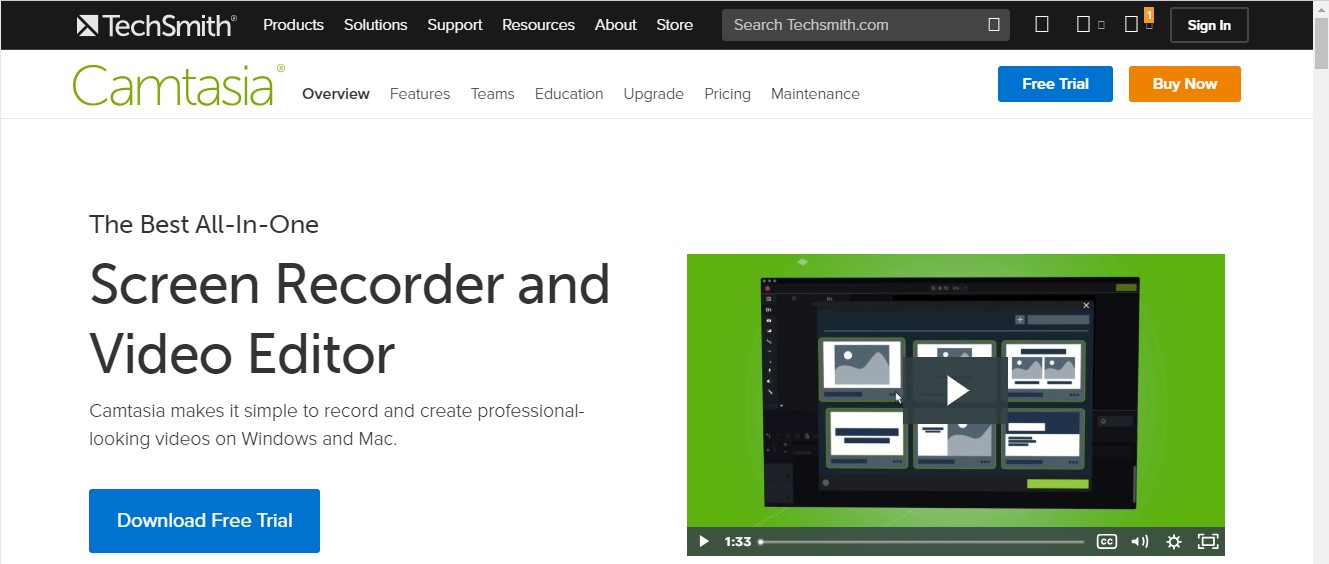This screenshot has height=564, width=1329.
Task: Click the blue Free Trial button
Action: (x=1055, y=84)
